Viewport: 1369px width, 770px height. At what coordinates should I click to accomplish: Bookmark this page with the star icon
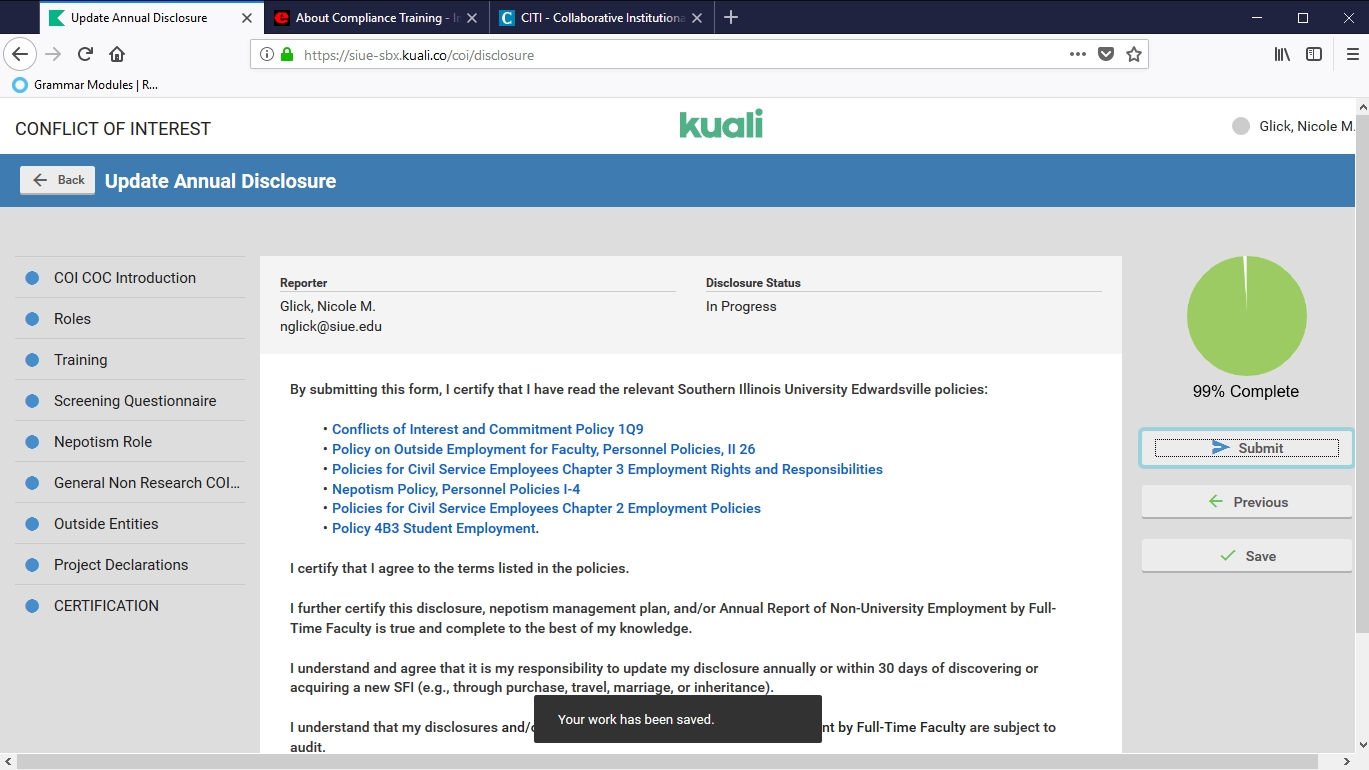tap(1133, 55)
